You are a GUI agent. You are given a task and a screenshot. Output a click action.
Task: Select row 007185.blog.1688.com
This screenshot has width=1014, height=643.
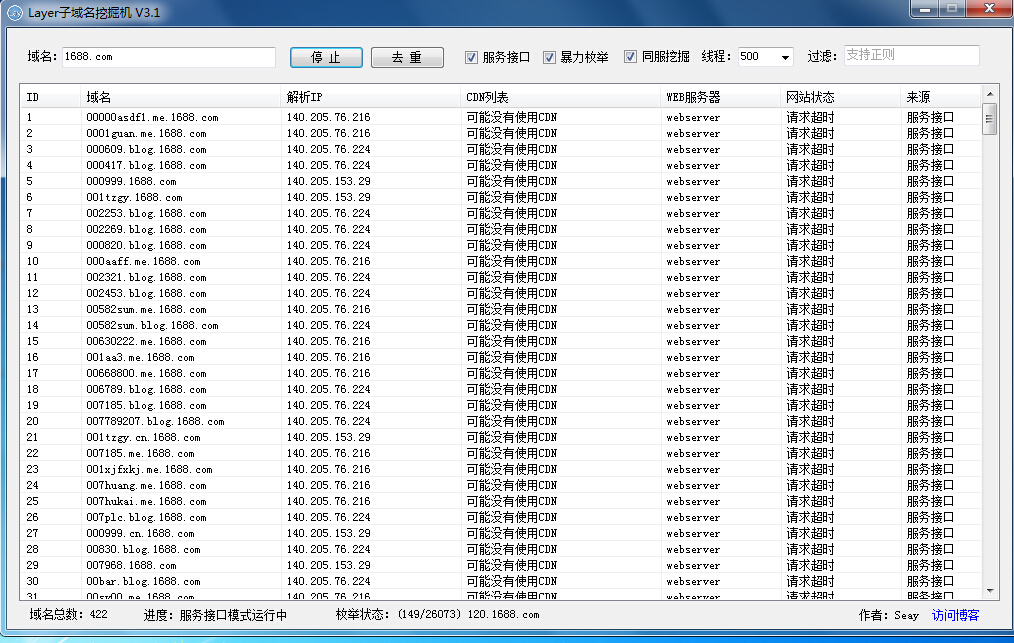tap(501, 406)
